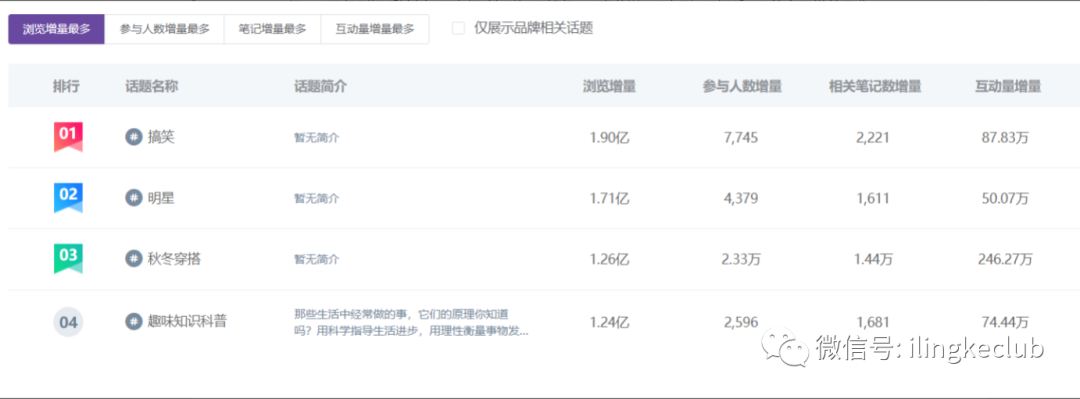Click the 2.33万 participants value

[741, 259]
